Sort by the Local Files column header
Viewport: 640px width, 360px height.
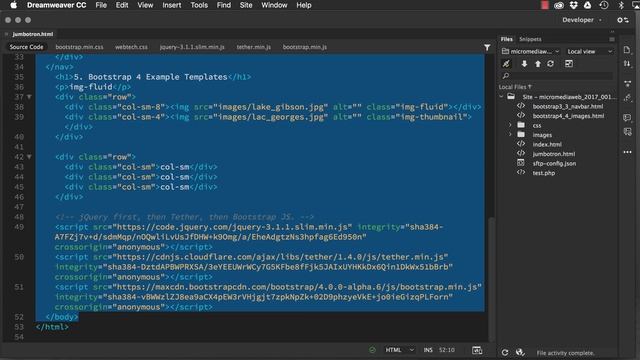515,87
